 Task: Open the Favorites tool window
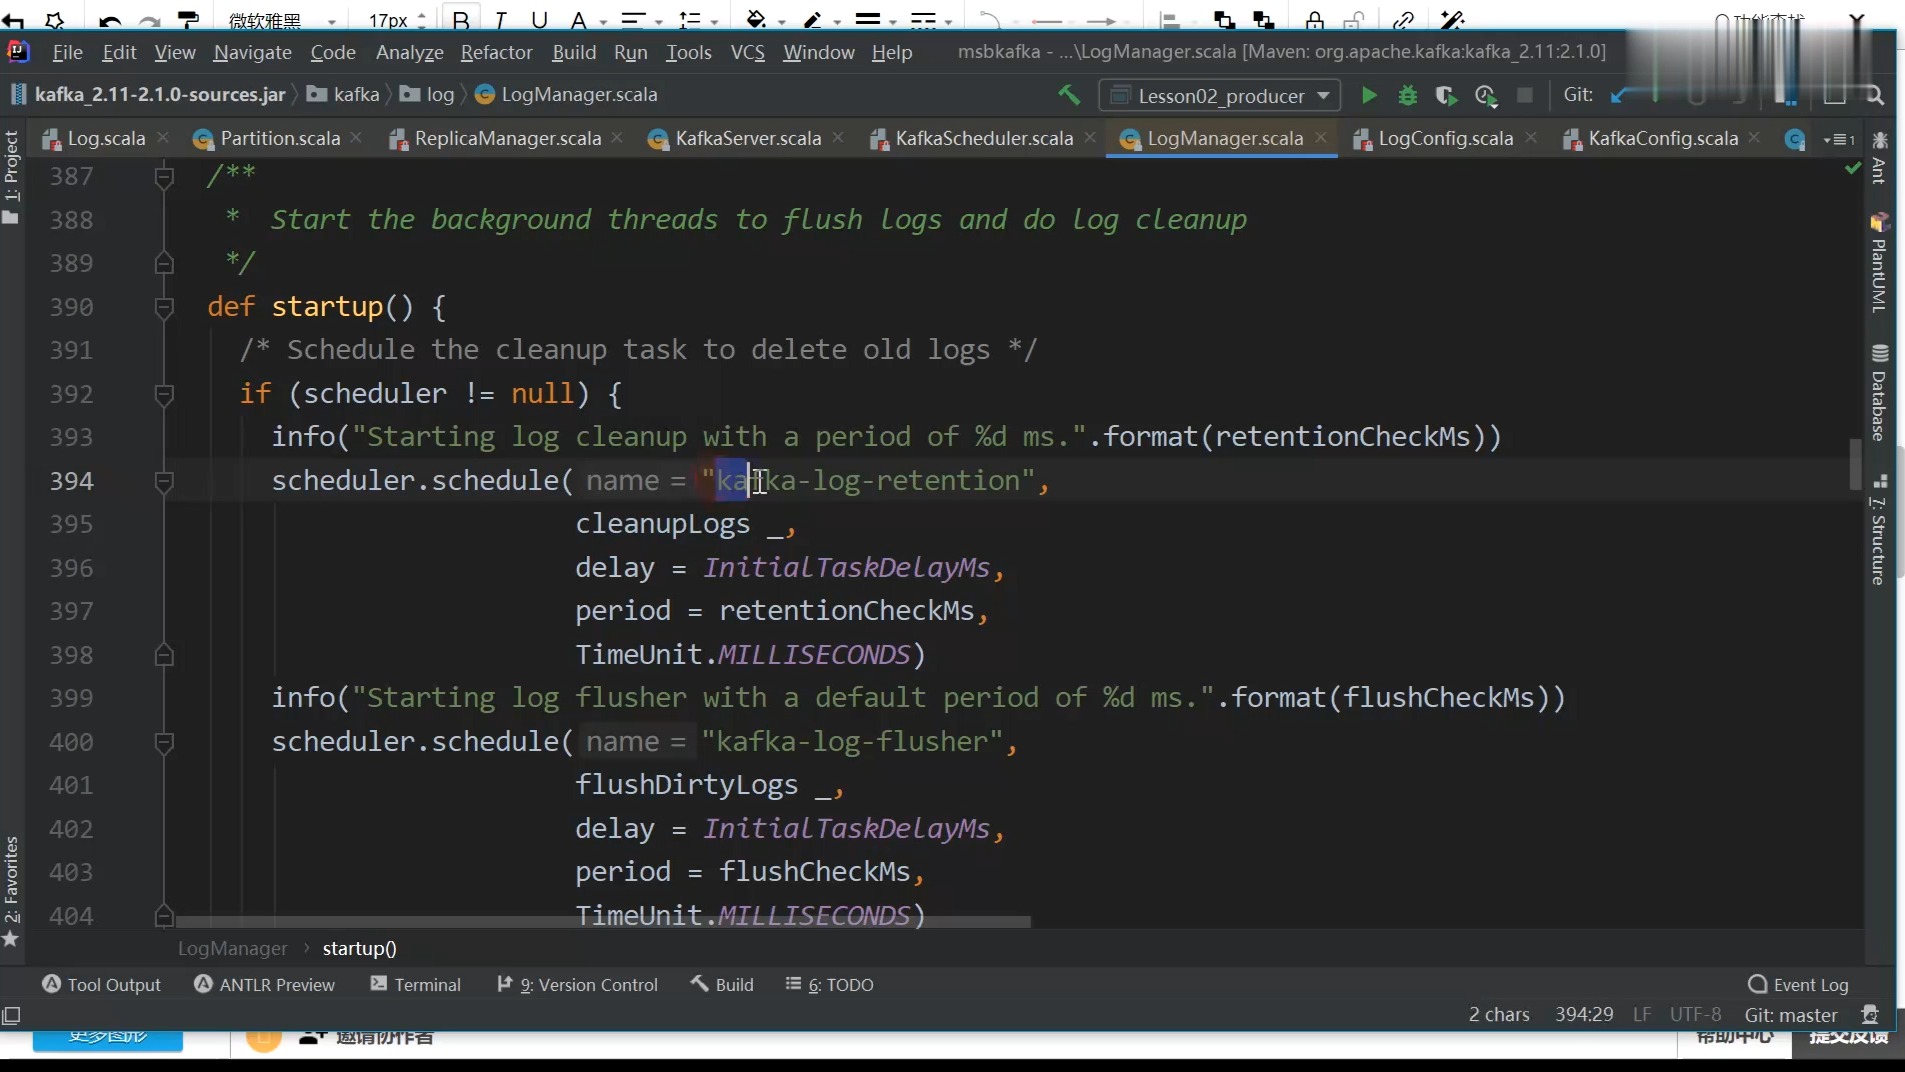pos(11,890)
